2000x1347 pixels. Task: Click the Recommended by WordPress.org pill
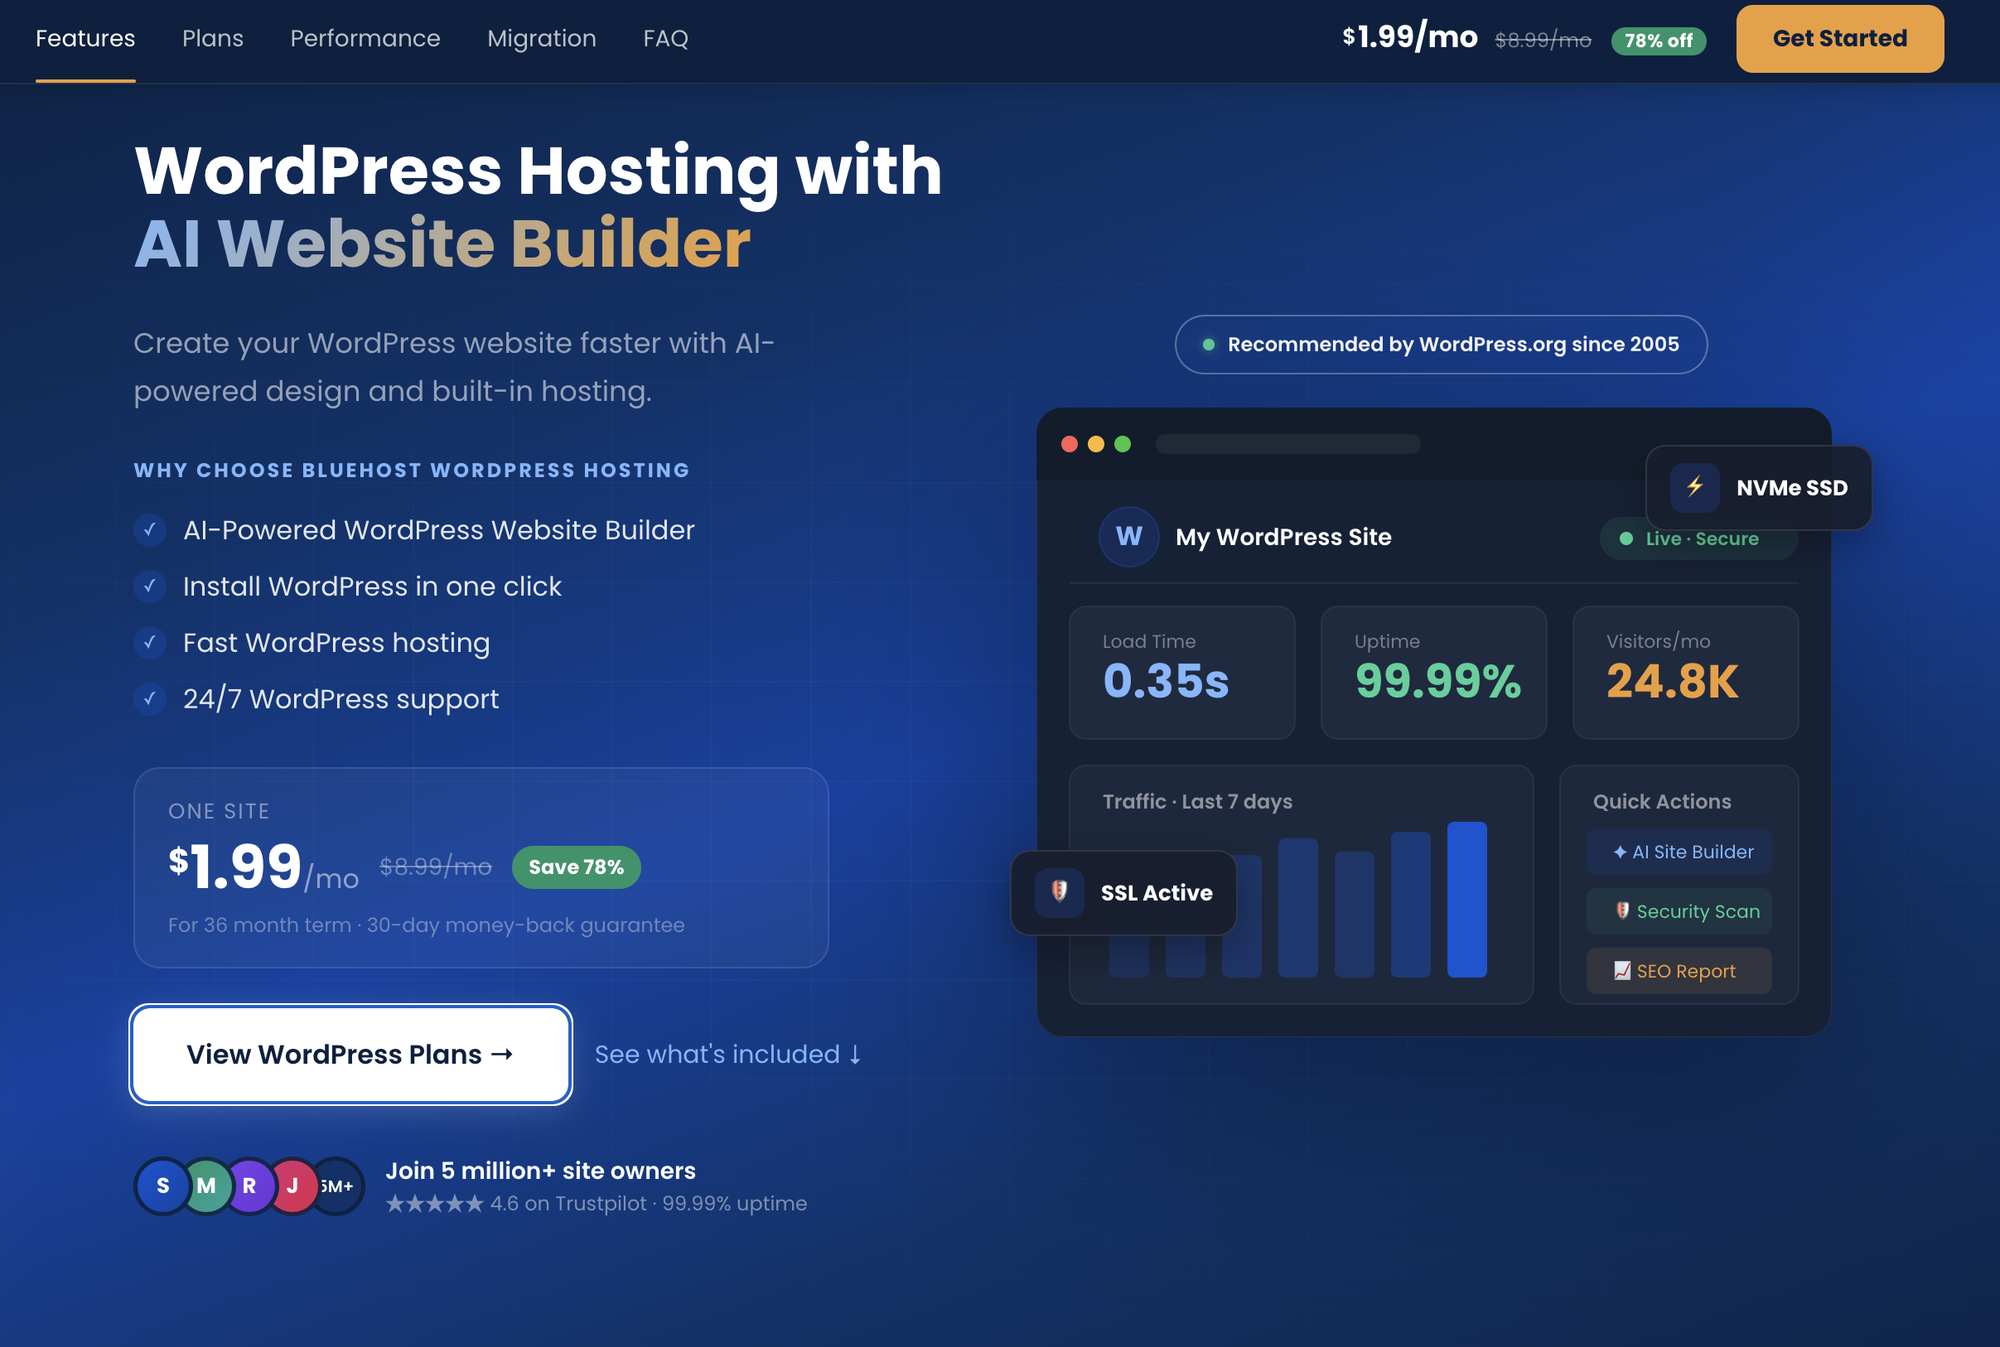[x=1441, y=344]
